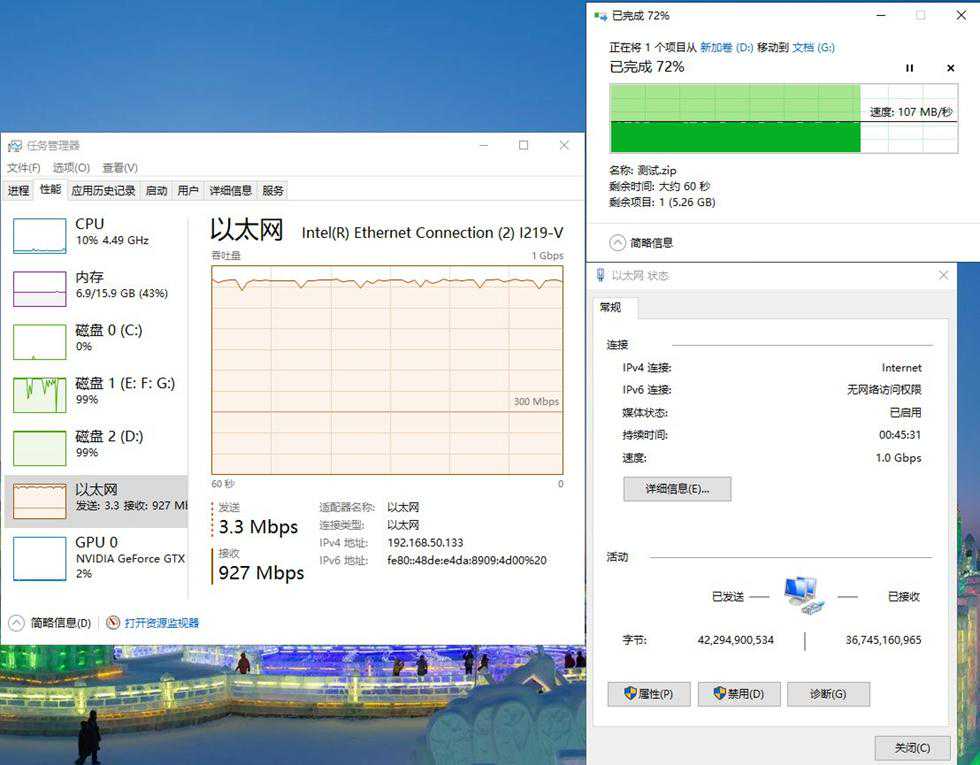Open the 选项(O) menu
980x765 pixels.
tap(71, 168)
